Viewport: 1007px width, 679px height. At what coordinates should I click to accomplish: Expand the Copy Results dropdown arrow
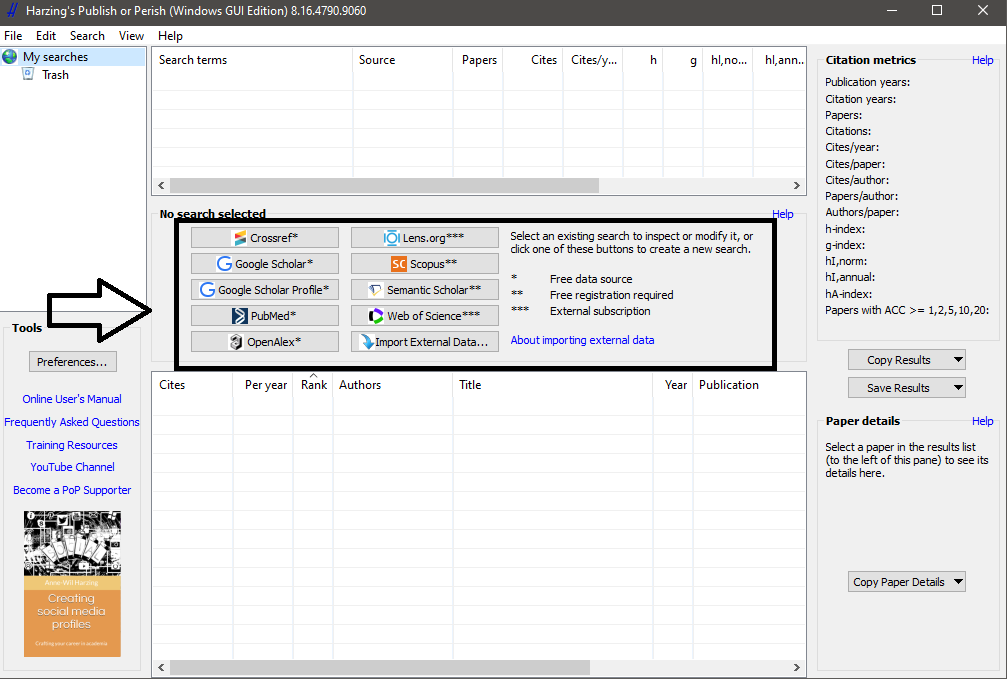pos(958,360)
